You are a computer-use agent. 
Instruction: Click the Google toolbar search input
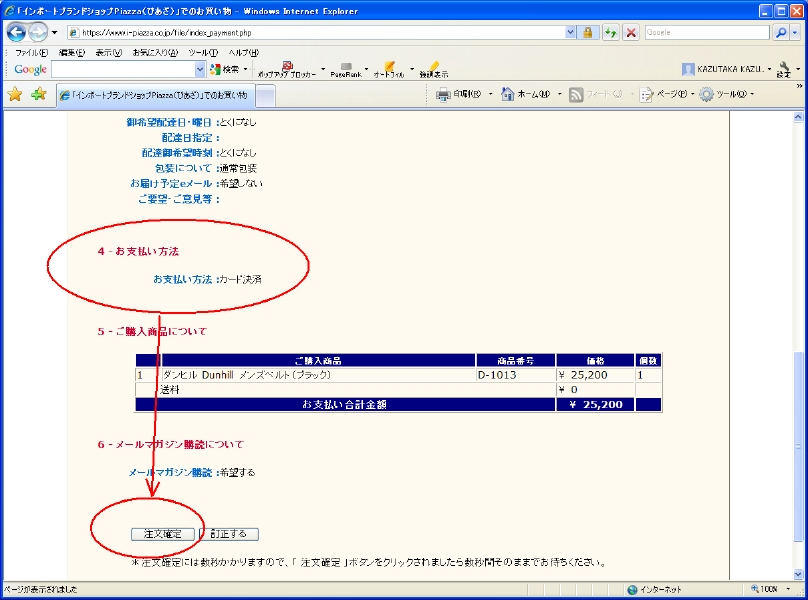point(123,69)
